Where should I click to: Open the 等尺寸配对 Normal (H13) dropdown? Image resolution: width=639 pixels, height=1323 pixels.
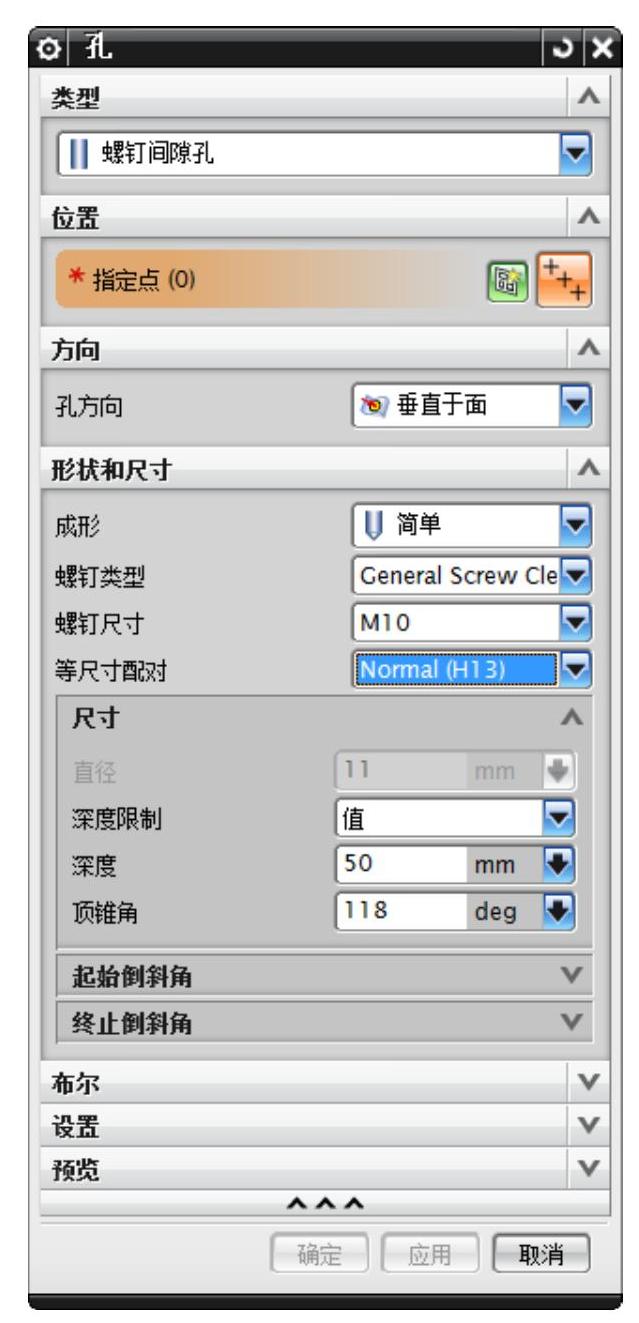tap(579, 668)
